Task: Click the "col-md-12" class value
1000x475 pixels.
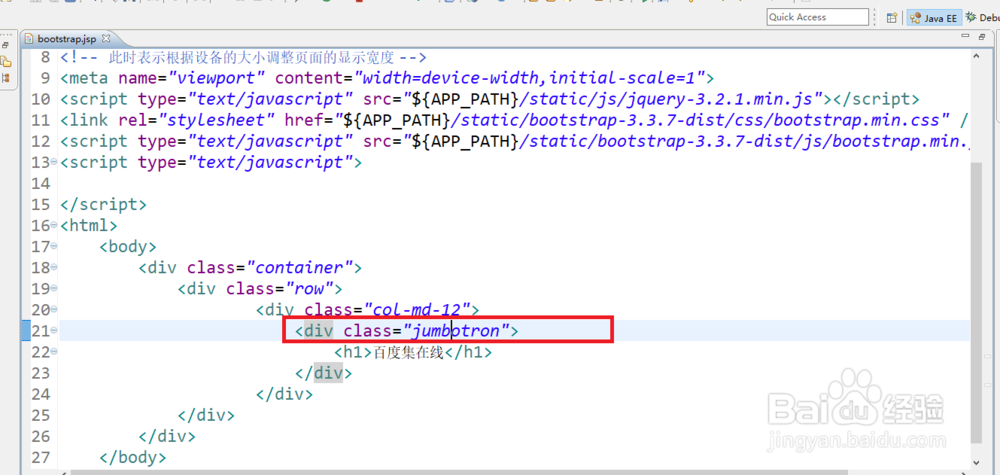Action: pos(417,310)
